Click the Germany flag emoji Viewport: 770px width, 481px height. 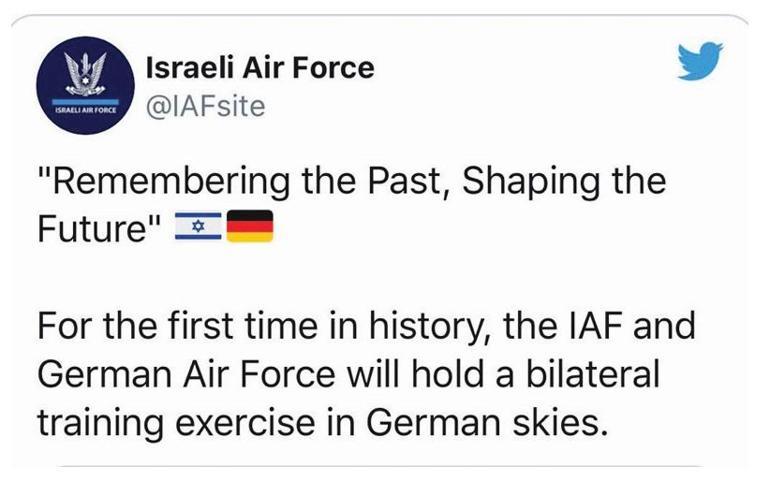(x=250, y=230)
